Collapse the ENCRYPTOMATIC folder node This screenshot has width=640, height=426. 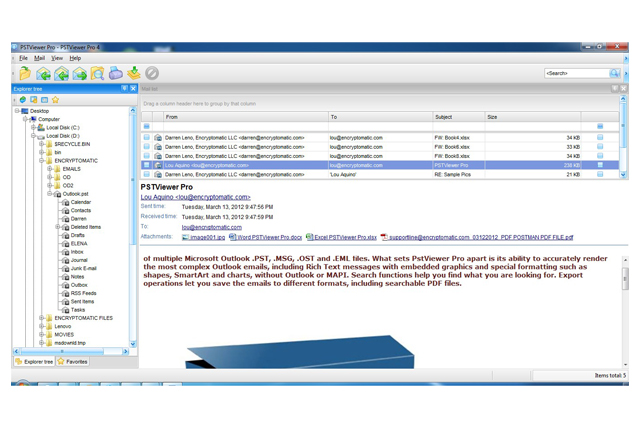click(42, 161)
